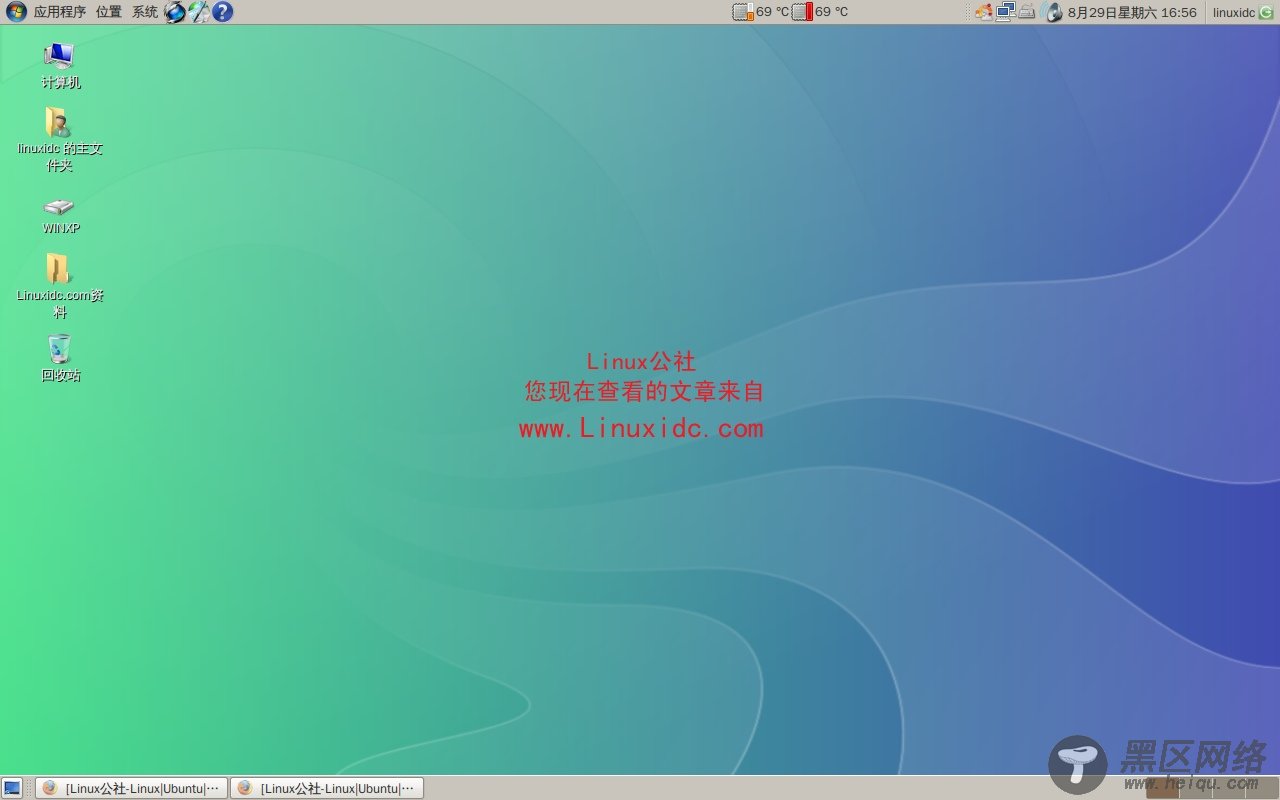Open the linuxidc user switcher menu
This screenshot has width=1280, height=800.
[x=1233, y=12]
